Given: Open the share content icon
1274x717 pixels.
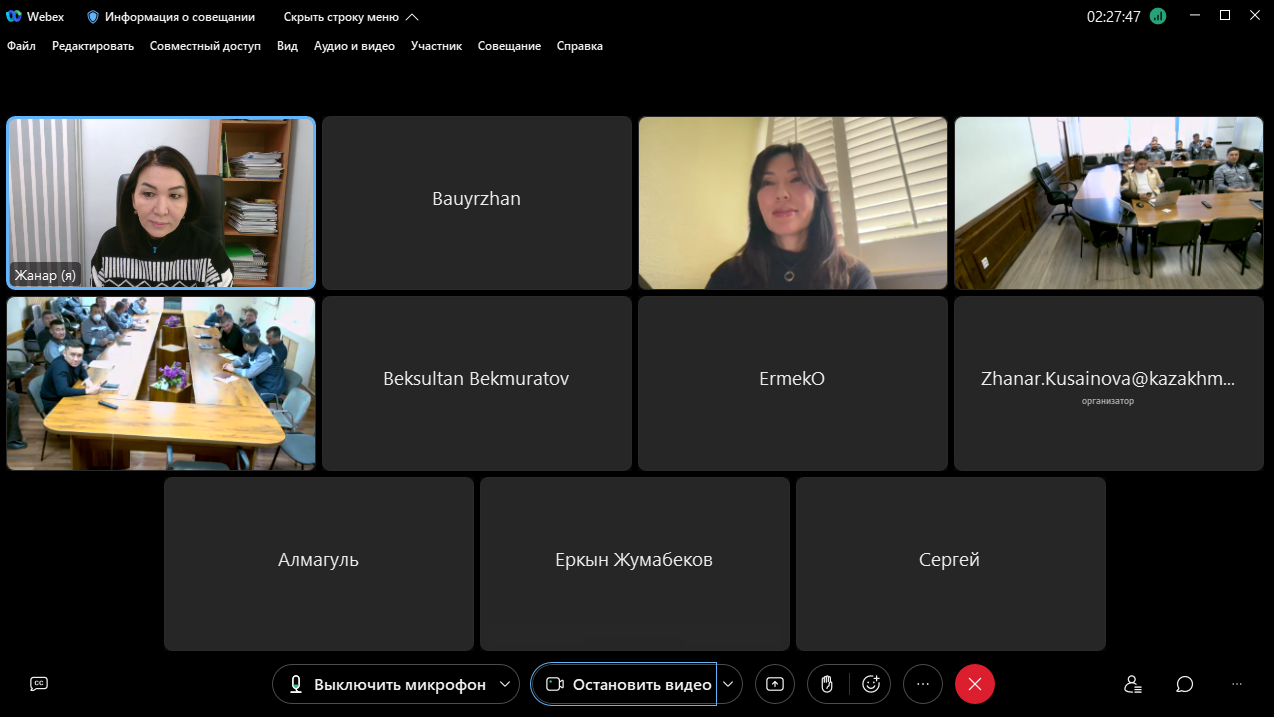Looking at the screenshot, I should tap(775, 684).
